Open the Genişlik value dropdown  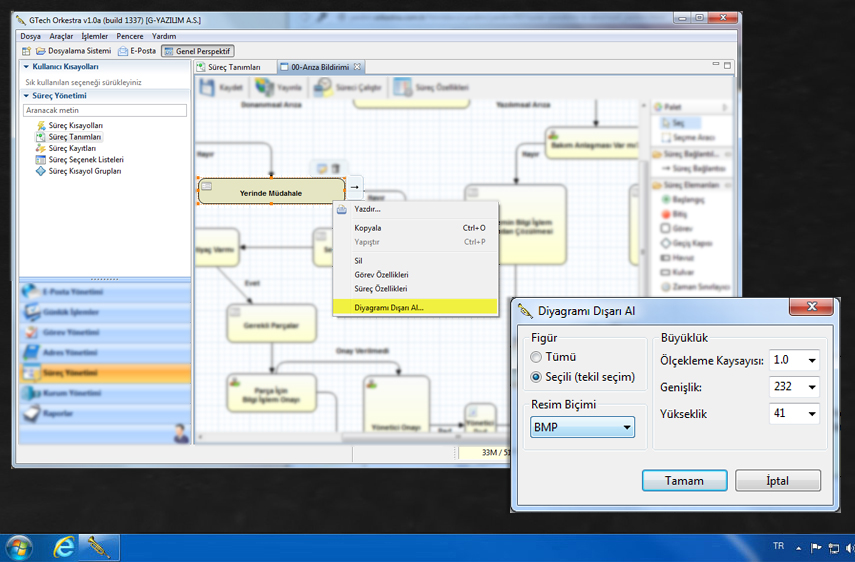[795, 387]
